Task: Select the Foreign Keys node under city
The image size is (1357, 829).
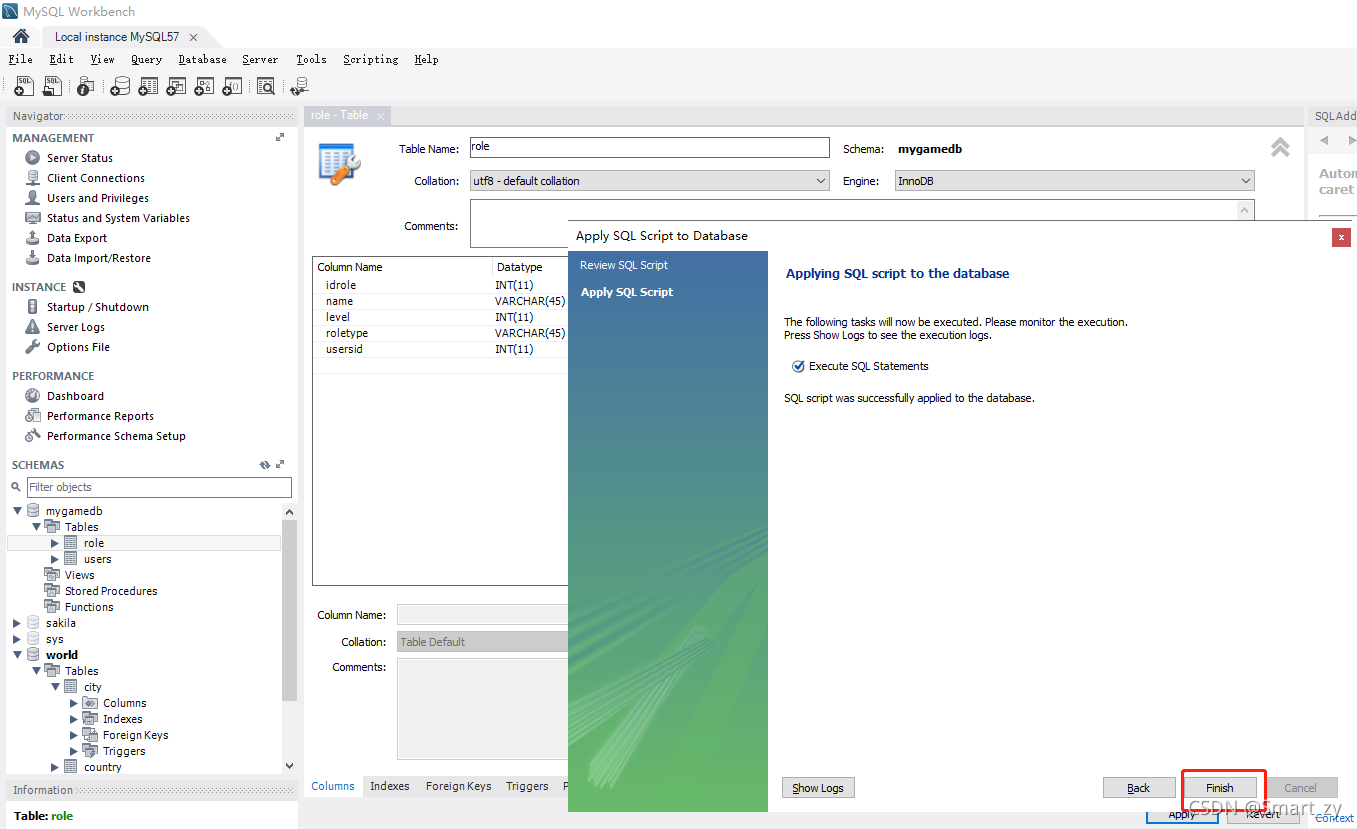Action: click(x=135, y=735)
